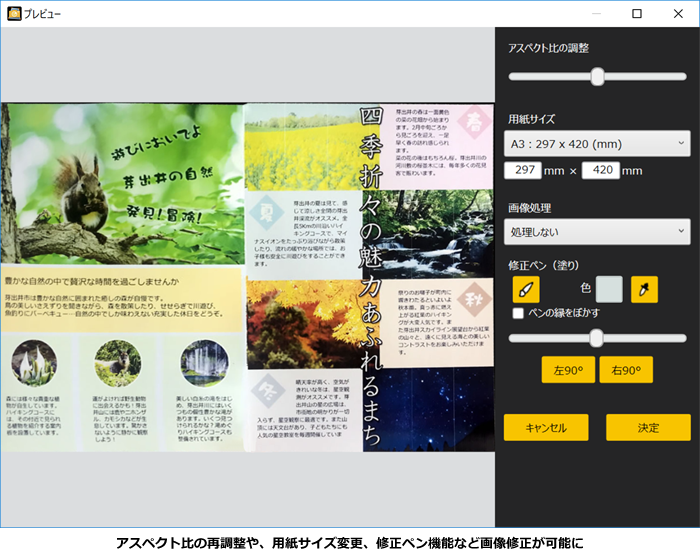
Task: Minimize the preview window
Action: [592, 14]
